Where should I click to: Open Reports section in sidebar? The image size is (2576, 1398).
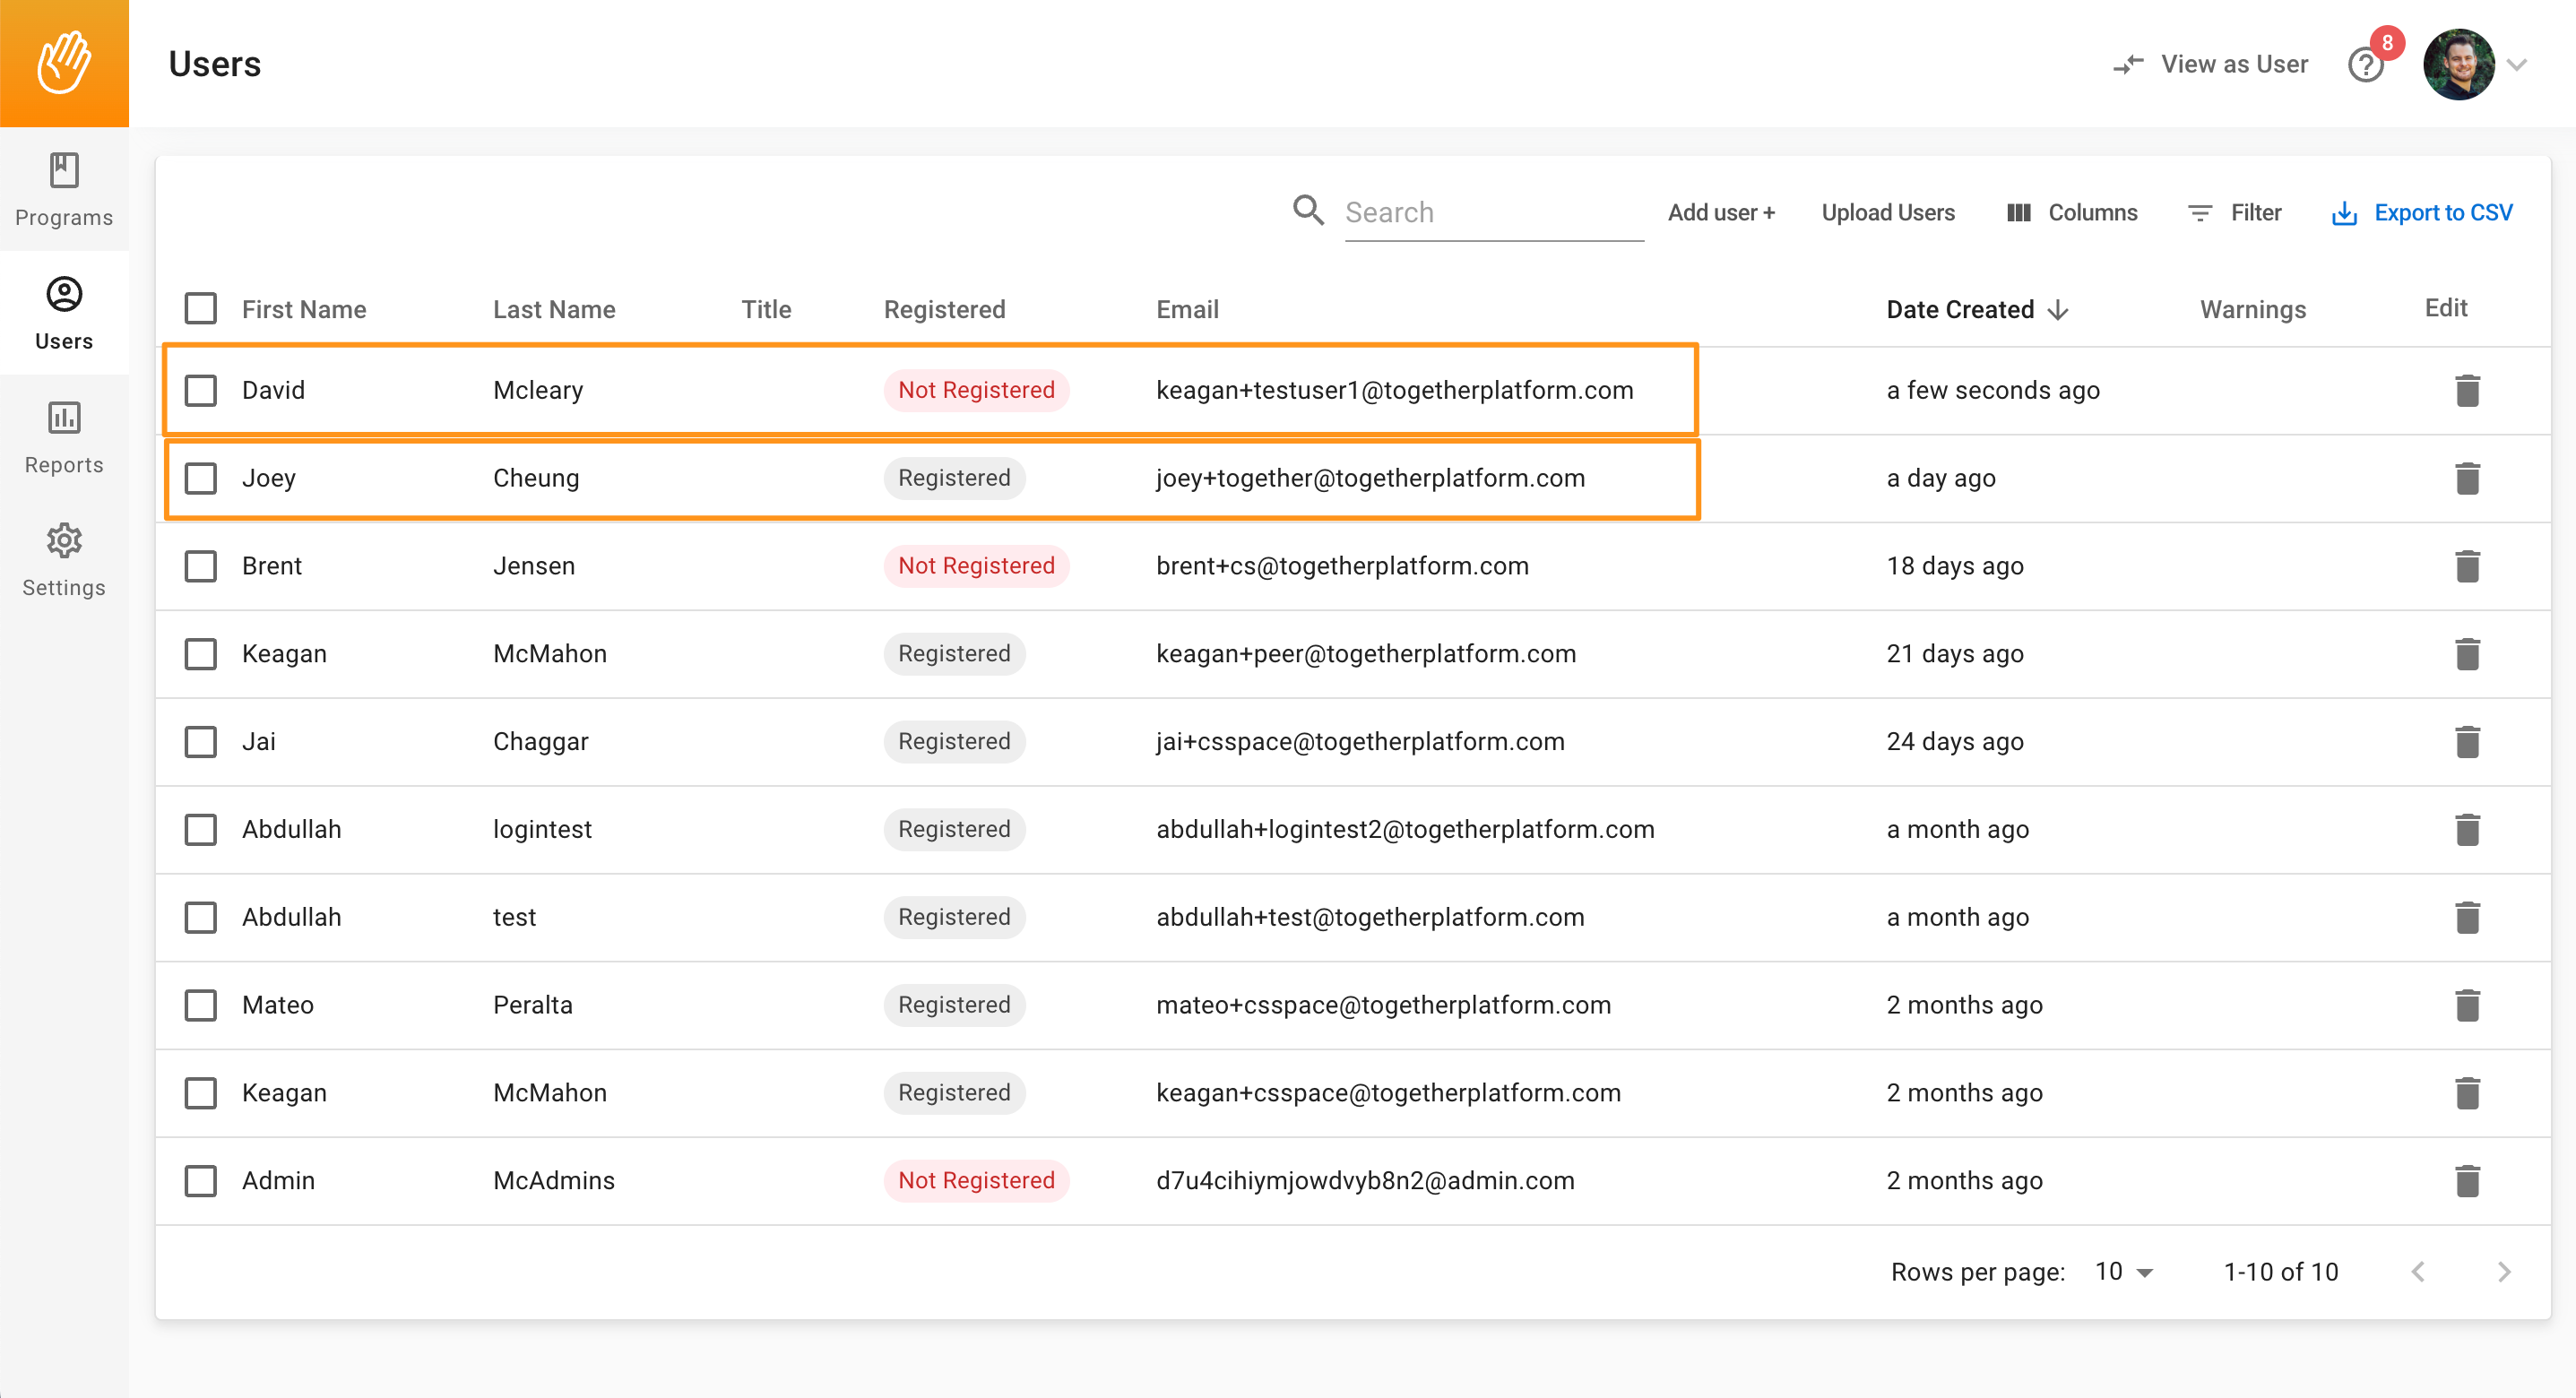pyautogui.click(x=64, y=437)
